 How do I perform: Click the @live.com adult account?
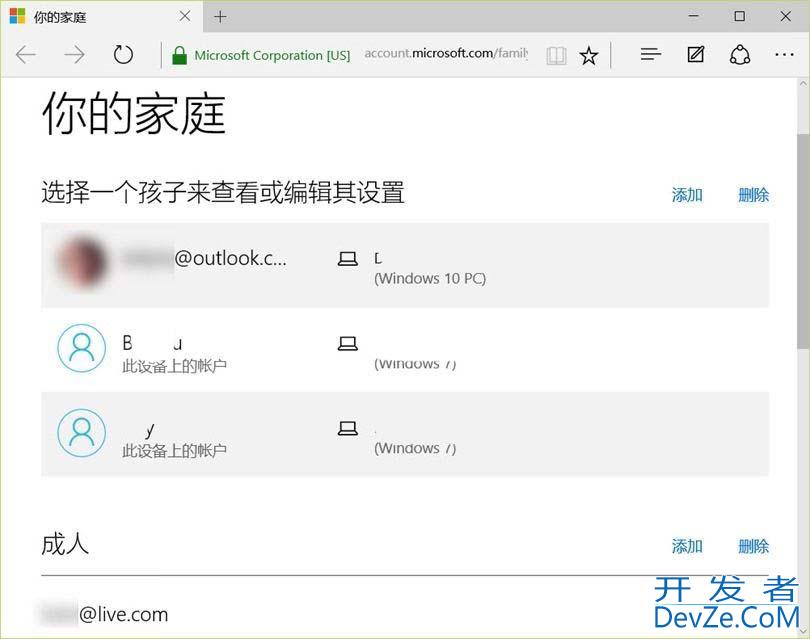[104, 614]
